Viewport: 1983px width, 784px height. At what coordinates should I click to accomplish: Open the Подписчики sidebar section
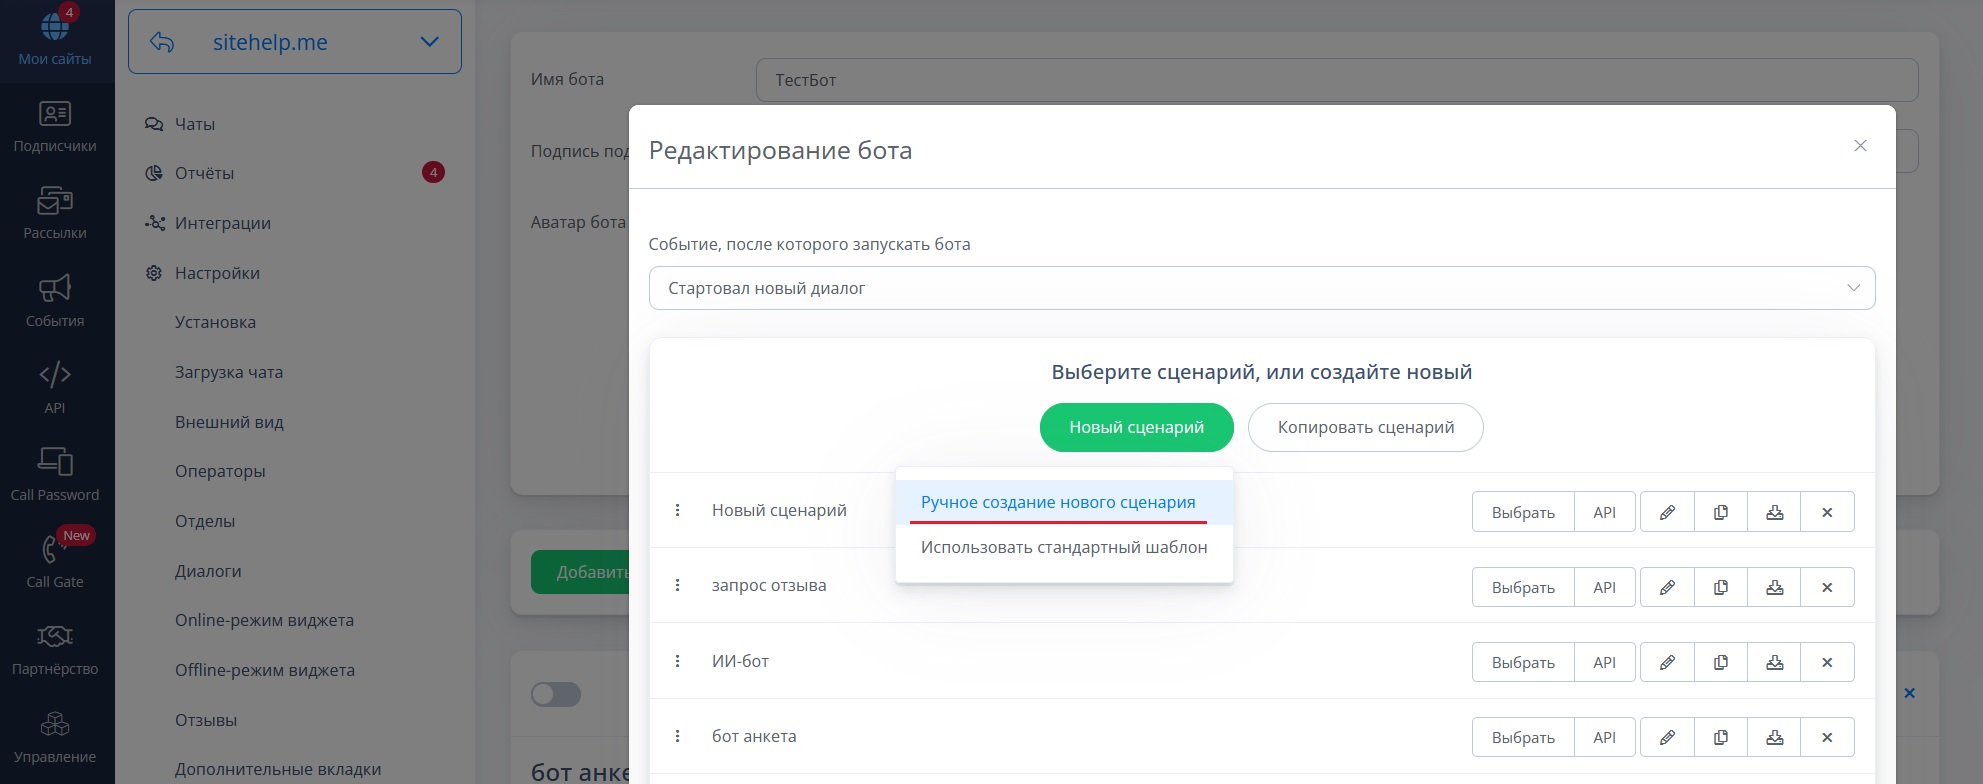click(x=55, y=127)
